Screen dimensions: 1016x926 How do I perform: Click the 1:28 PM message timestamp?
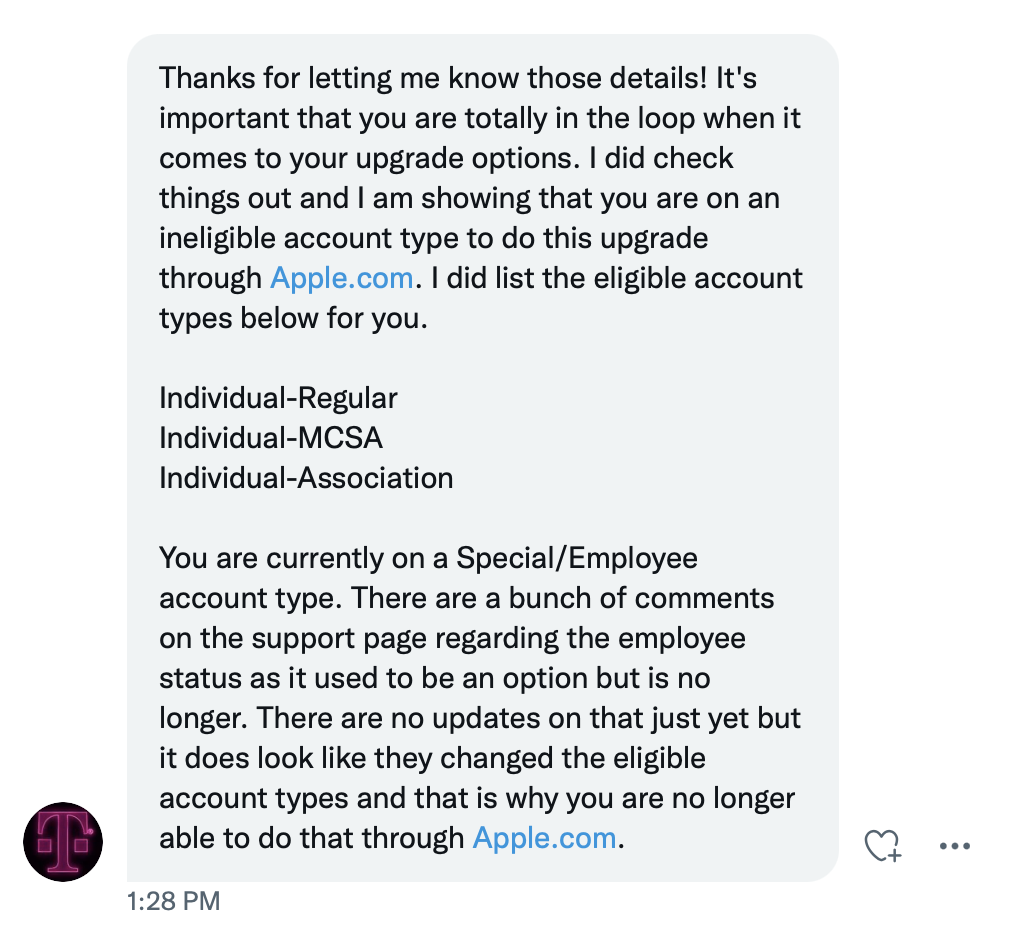[x=174, y=901]
